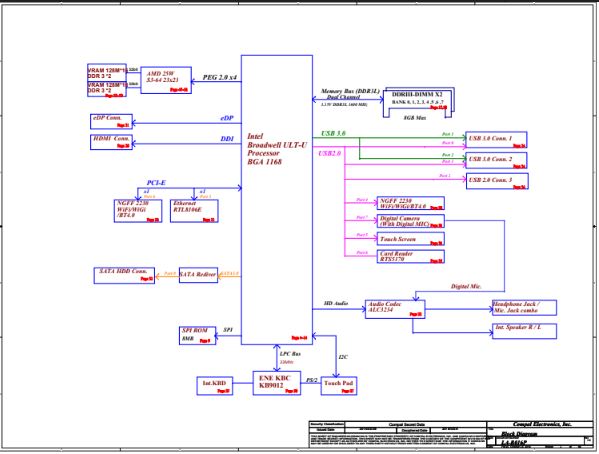Select the AMD GPU block
Viewport: 599px width, 454px height.
(x=166, y=80)
